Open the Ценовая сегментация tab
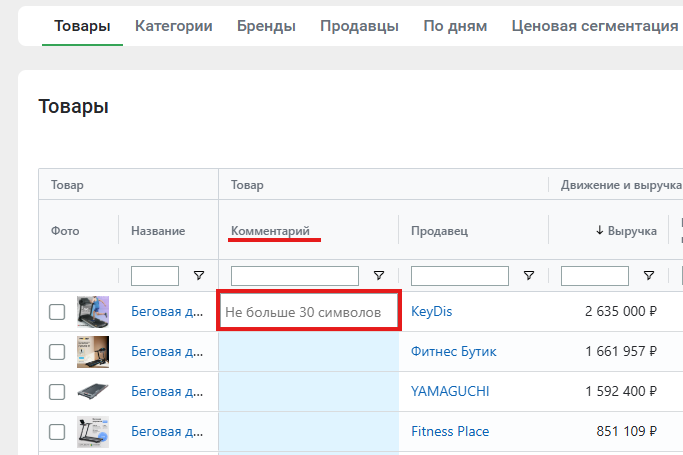 click(x=595, y=26)
